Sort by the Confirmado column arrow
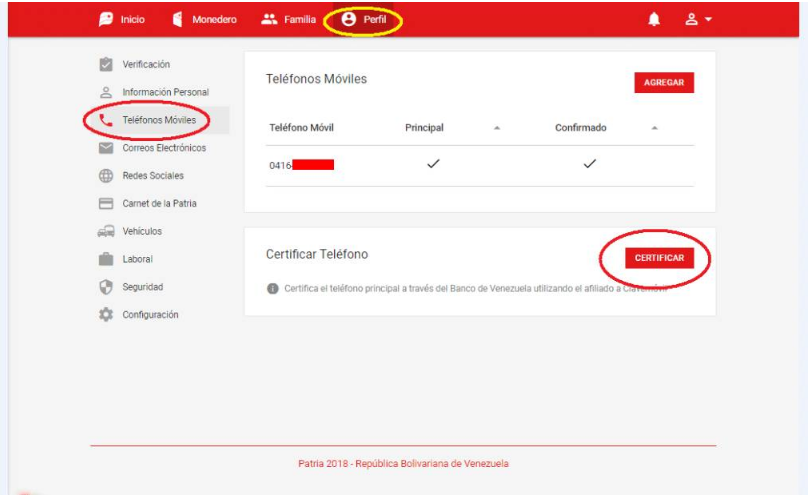Image resolution: width=810 pixels, height=501 pixels. pyautogui.click(x=654, y=129)
